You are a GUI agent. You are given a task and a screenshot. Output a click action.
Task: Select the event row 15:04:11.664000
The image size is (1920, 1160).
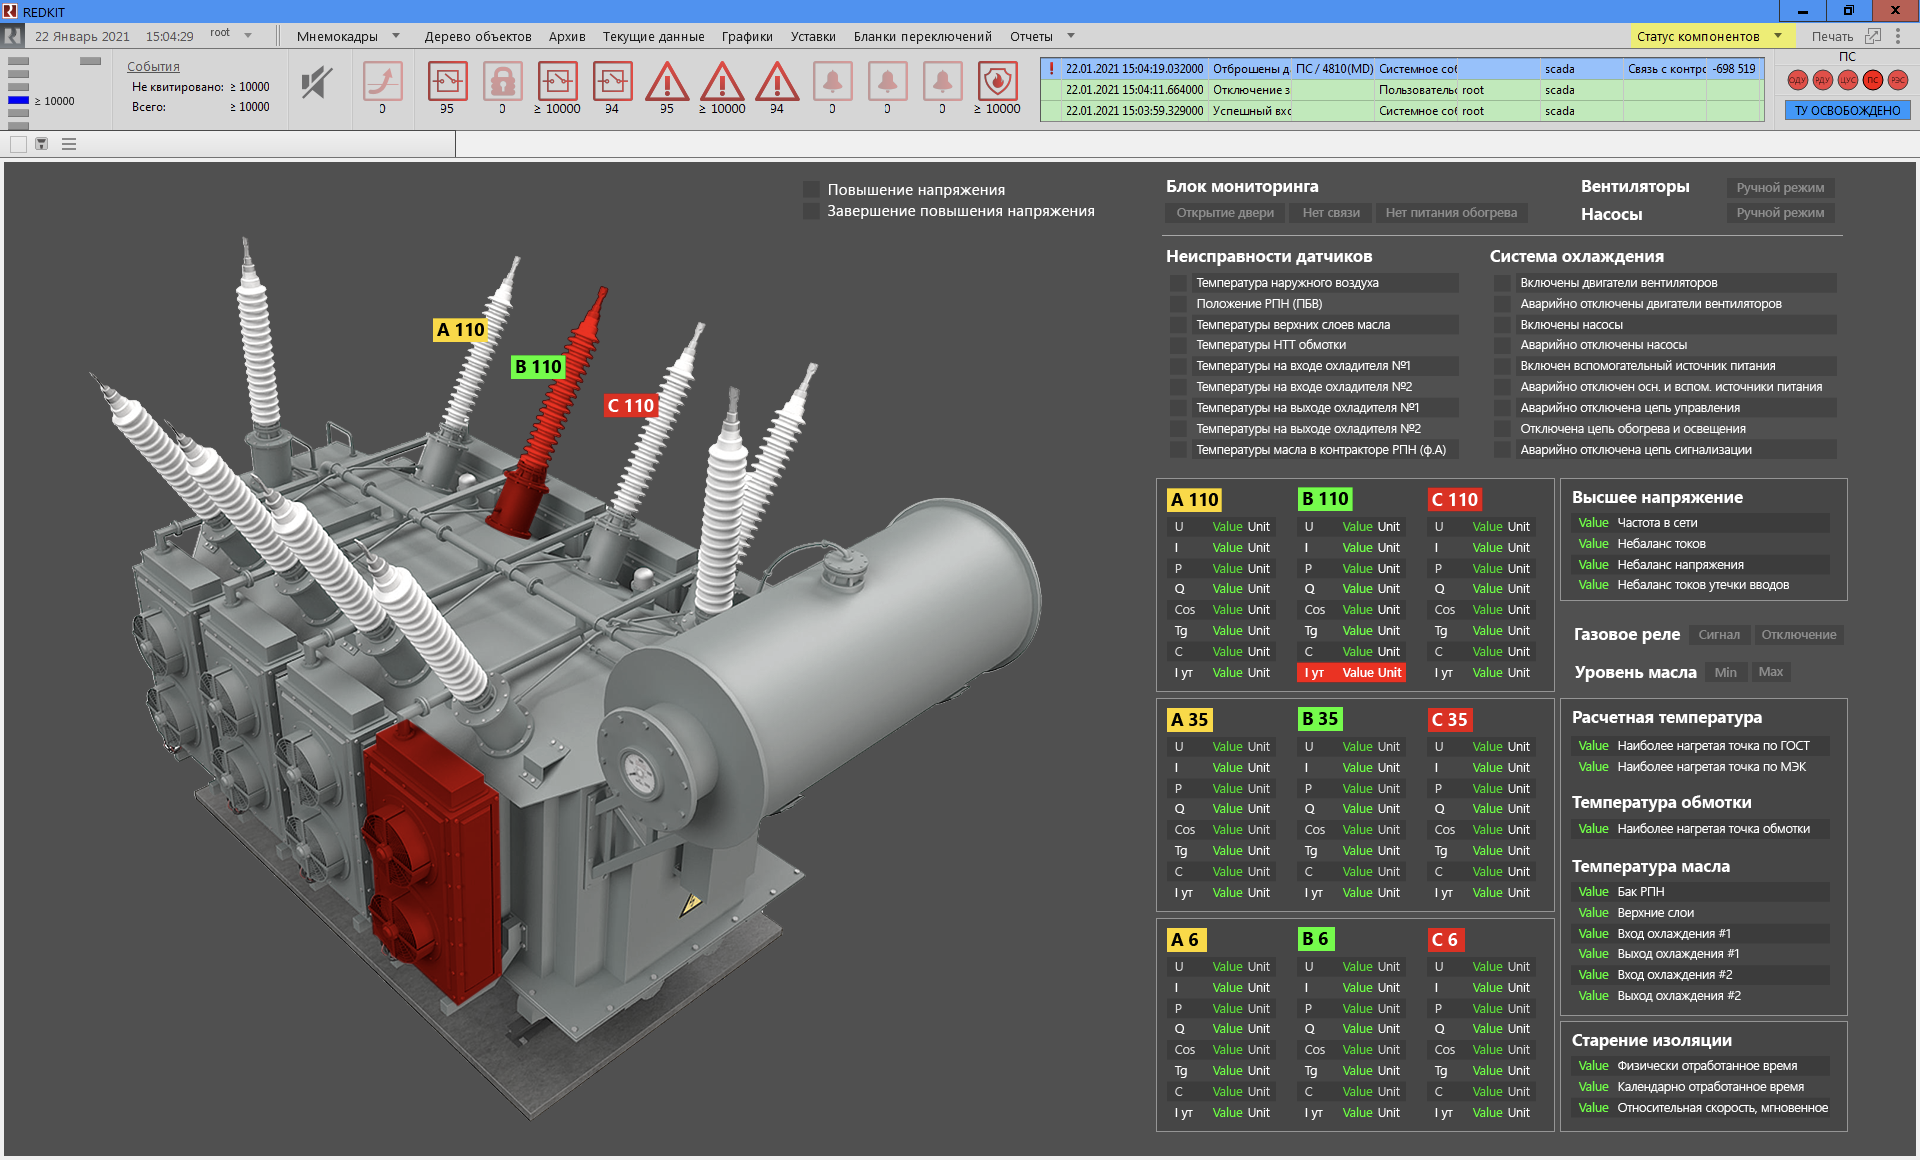(1402, 90)
